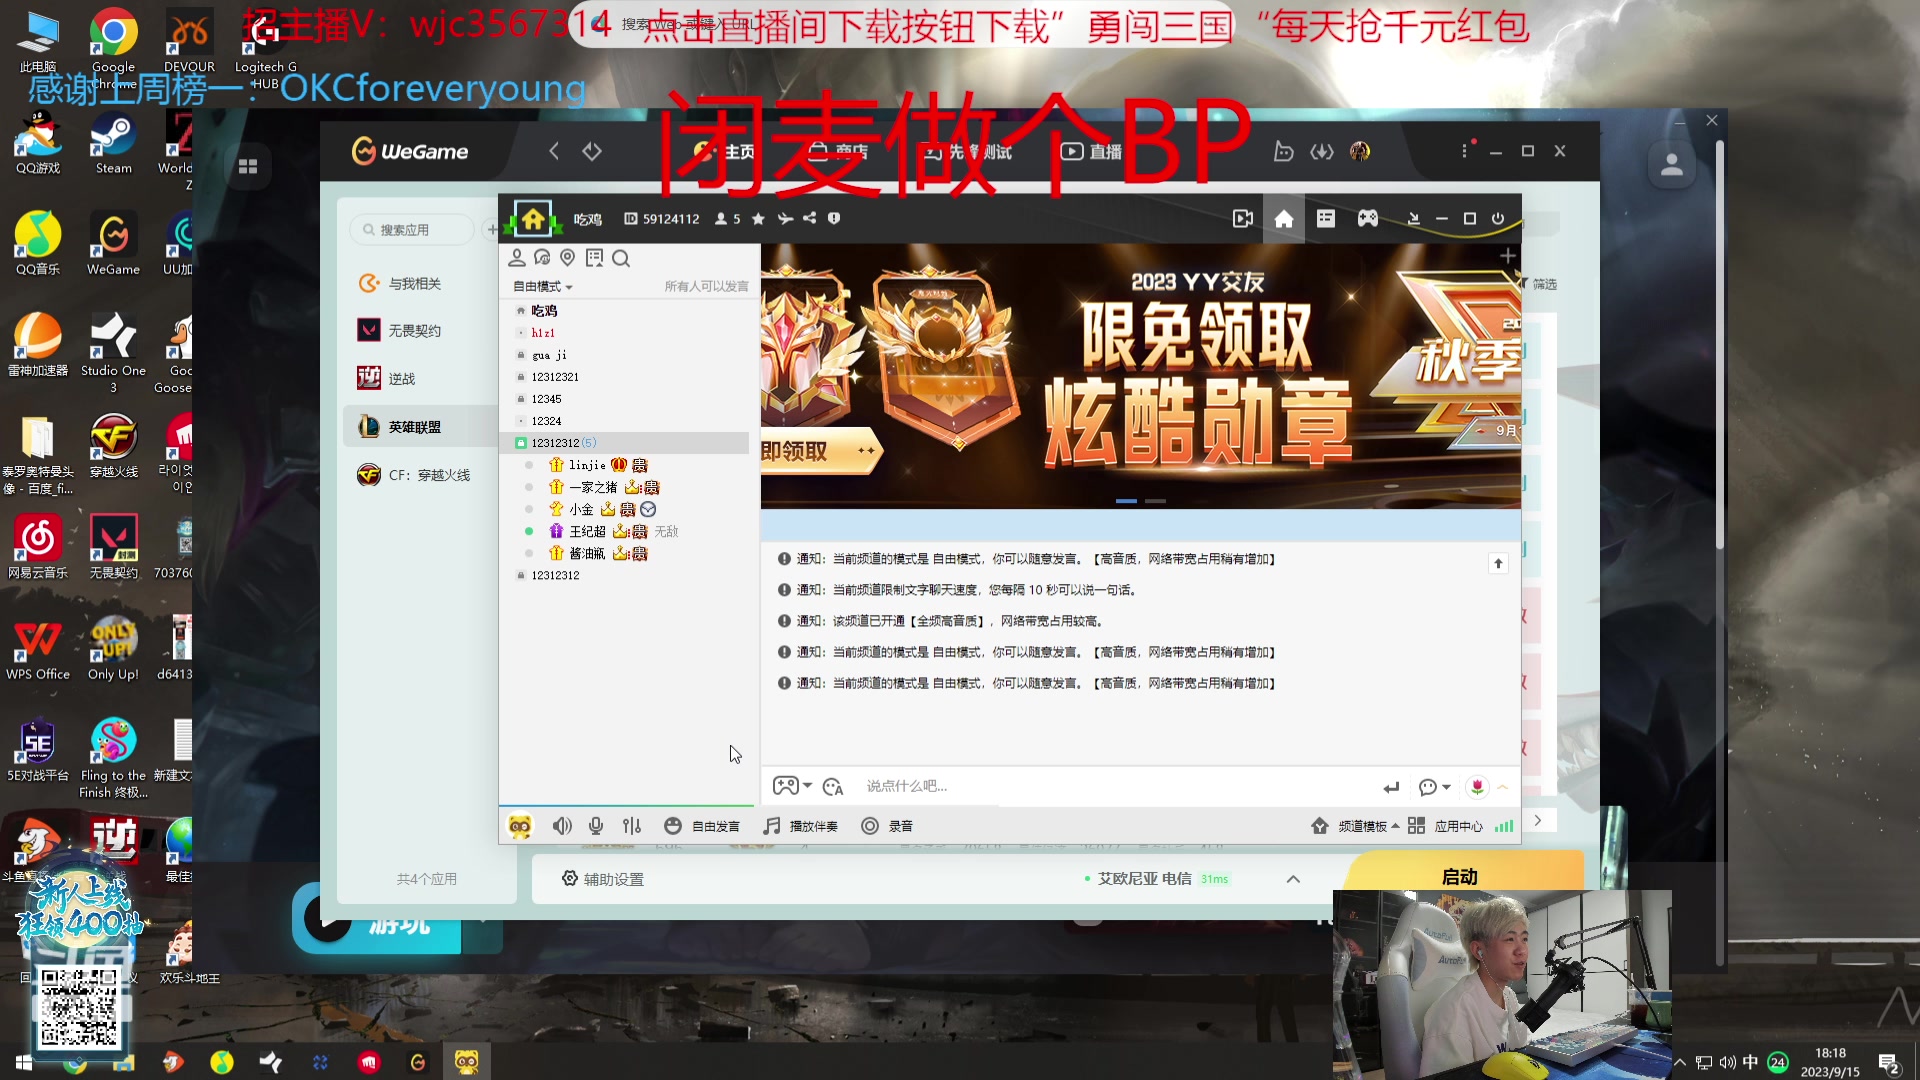Viewport: 1920px width, 1080px height.
Task: Click the airplane jump icon in the YY header
Action: 785,218
